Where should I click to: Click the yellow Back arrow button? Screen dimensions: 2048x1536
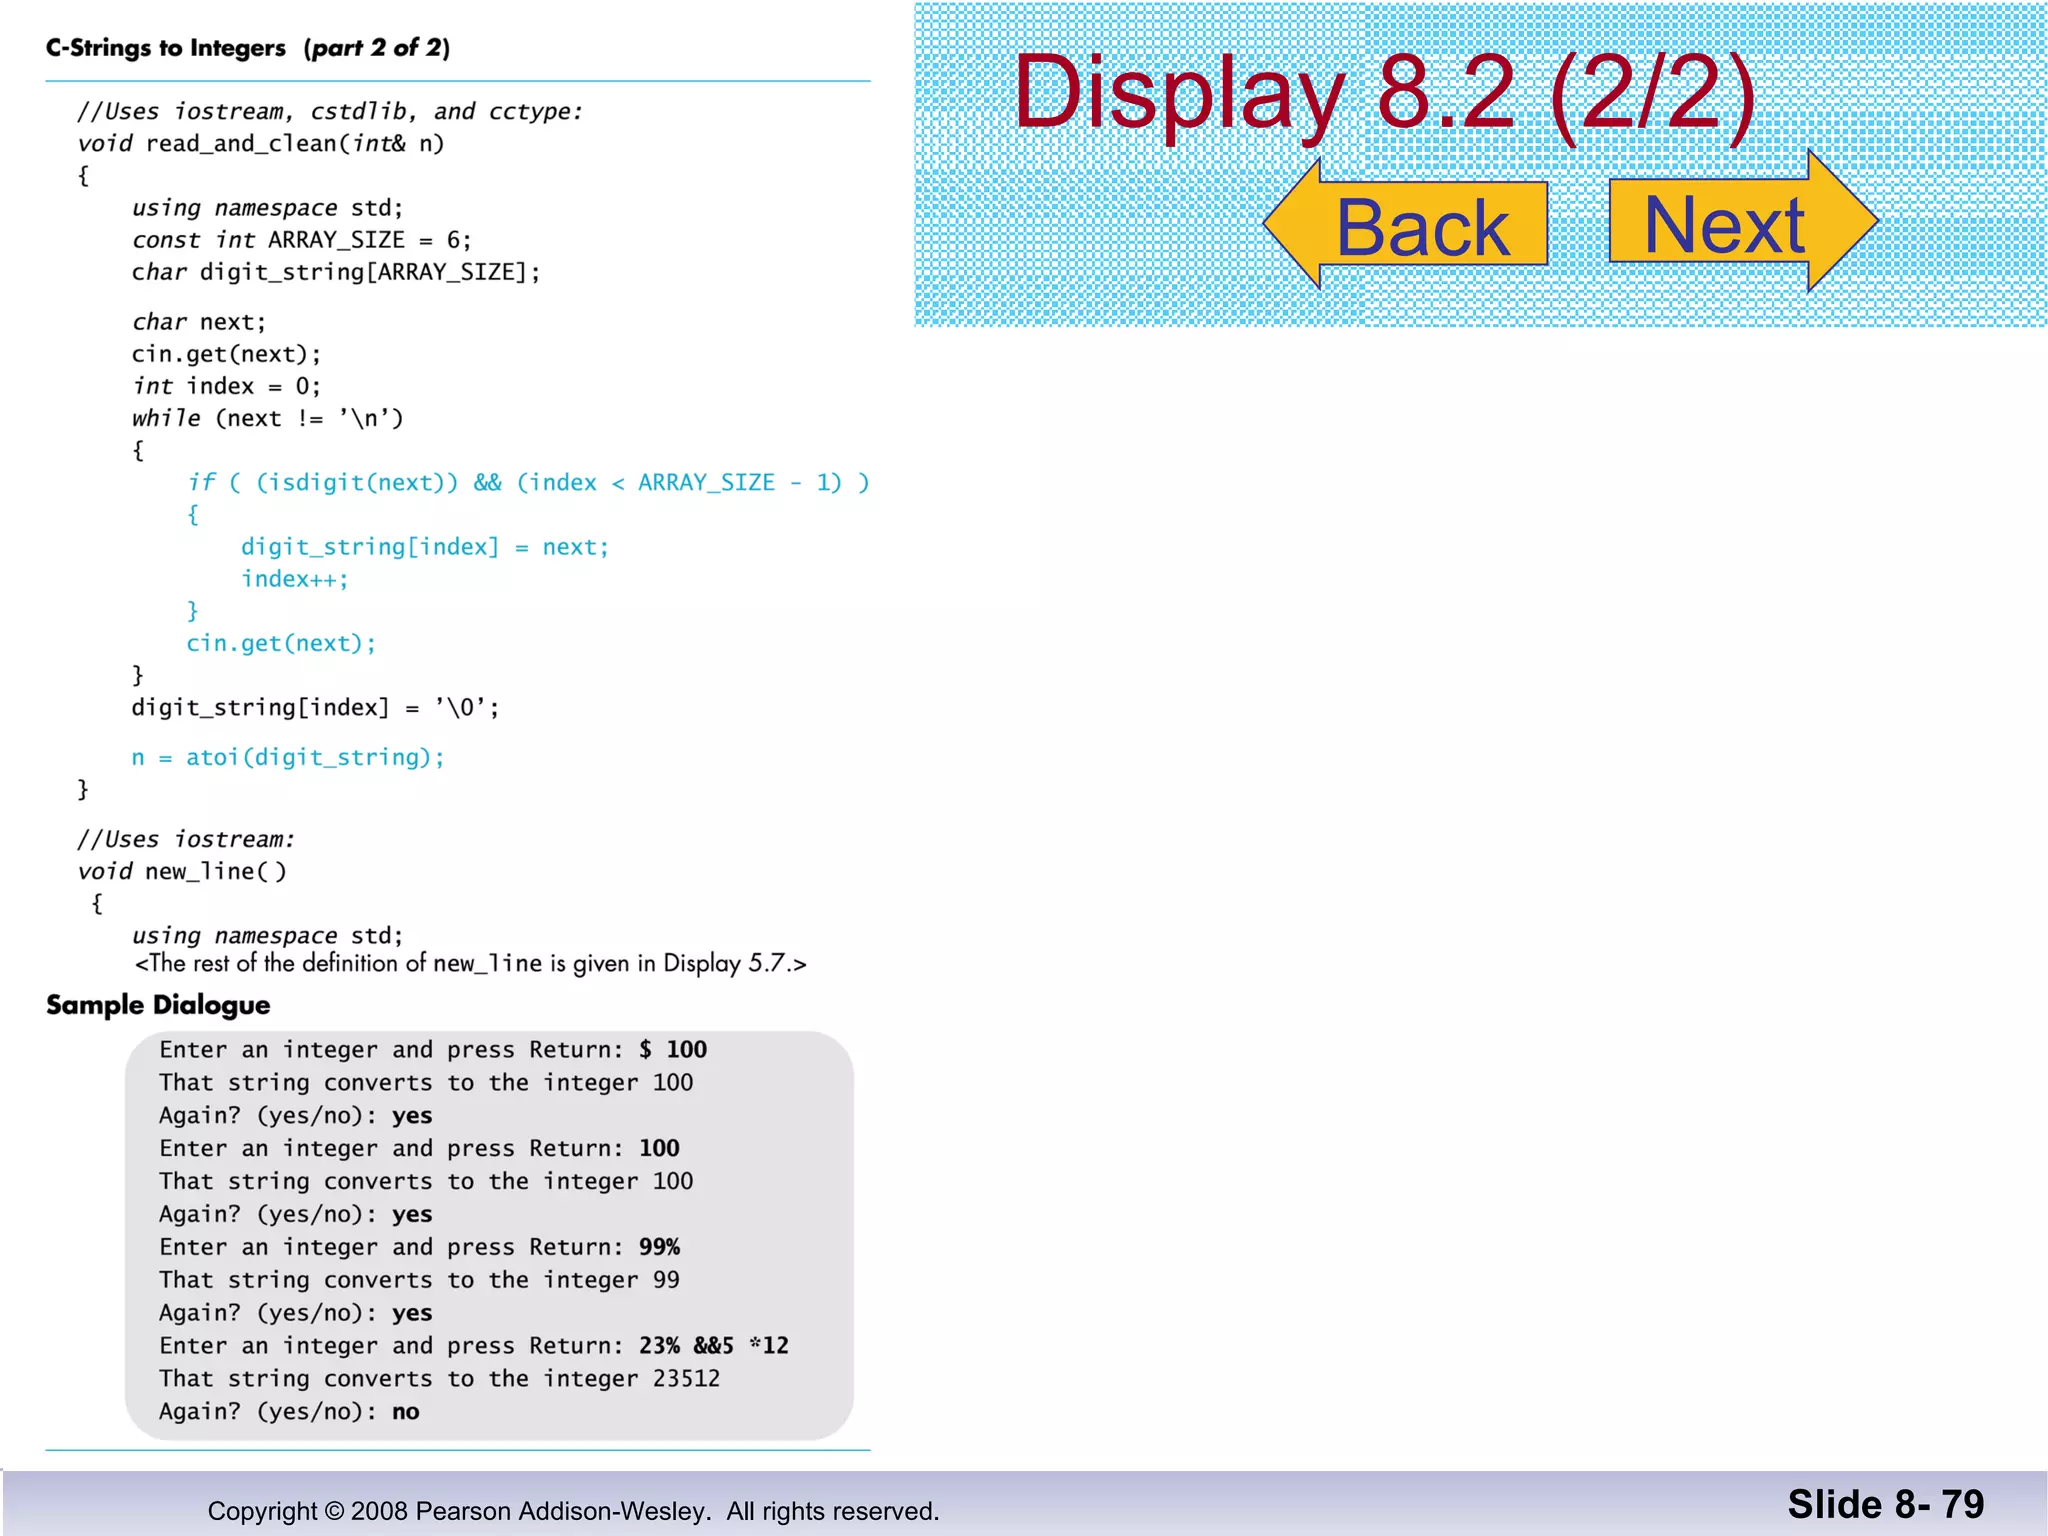(x=1406, y=224)
